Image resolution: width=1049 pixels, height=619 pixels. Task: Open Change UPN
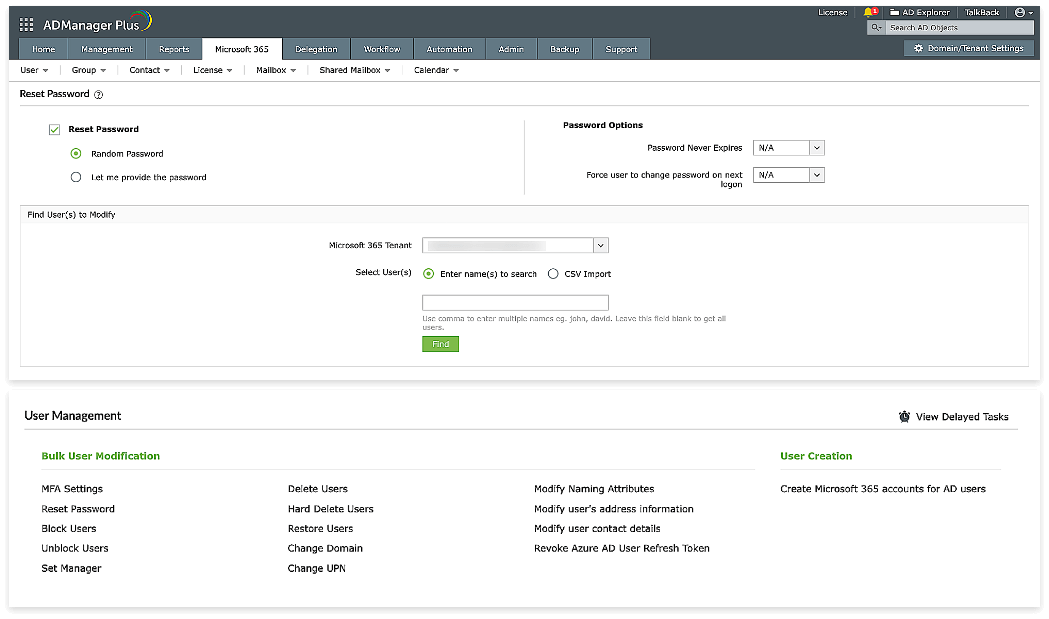[316, 569]
